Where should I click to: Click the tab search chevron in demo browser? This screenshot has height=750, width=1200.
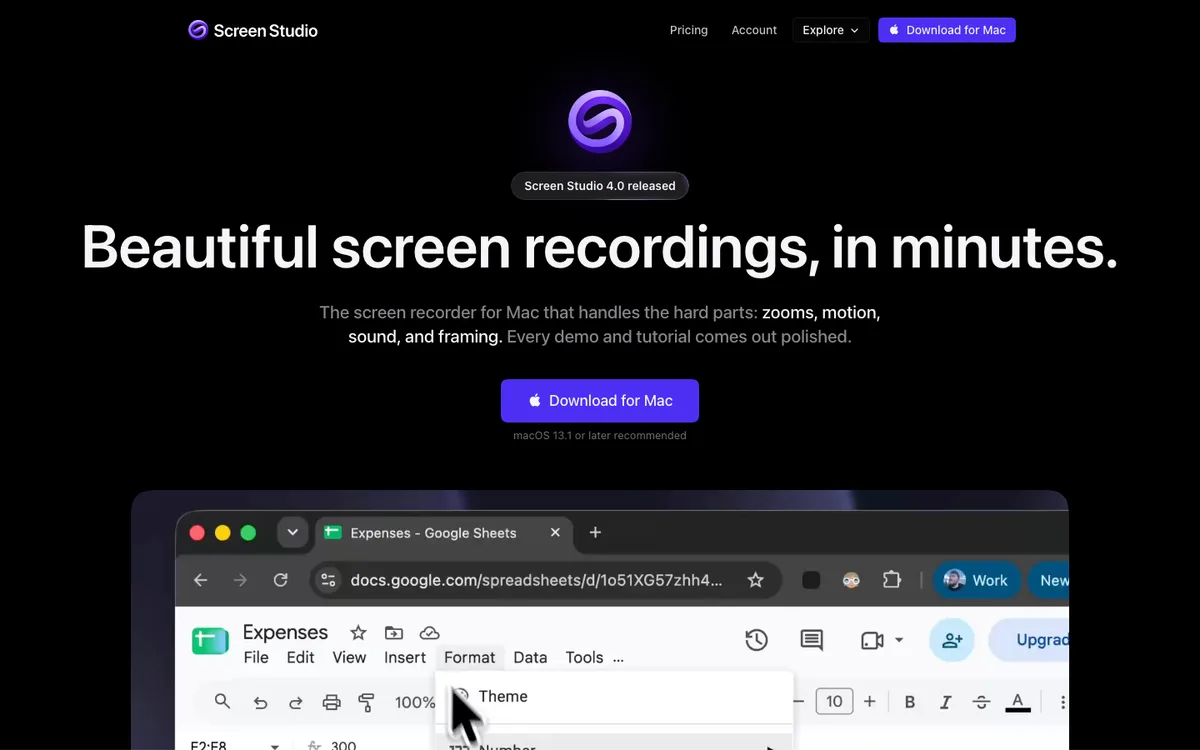(292, 532)
